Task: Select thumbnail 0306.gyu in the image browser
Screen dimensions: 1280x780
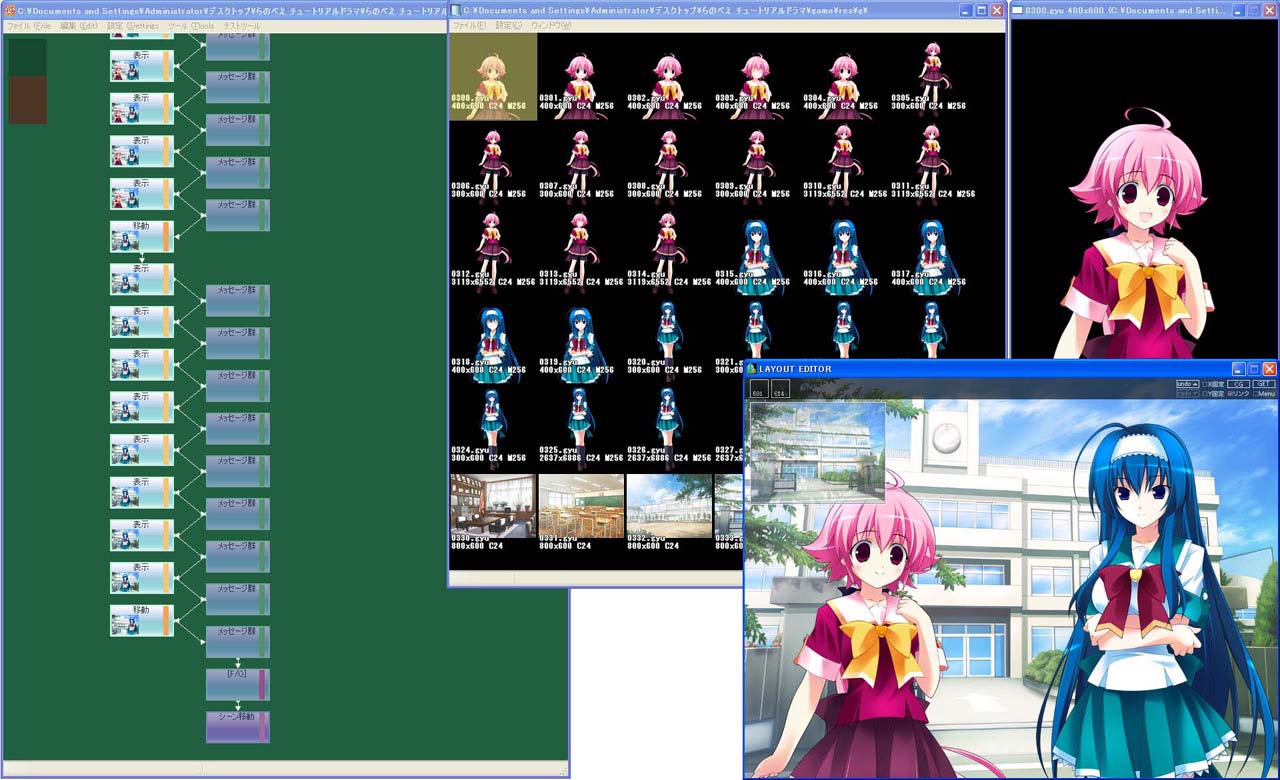Action: coord(492,164)
